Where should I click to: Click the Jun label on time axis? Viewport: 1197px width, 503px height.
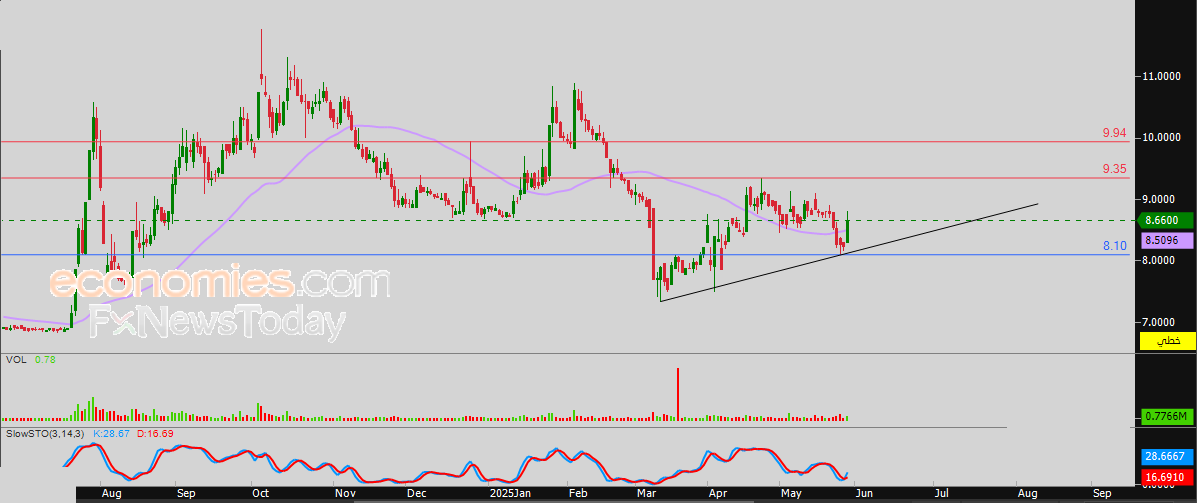click(863, 494)
